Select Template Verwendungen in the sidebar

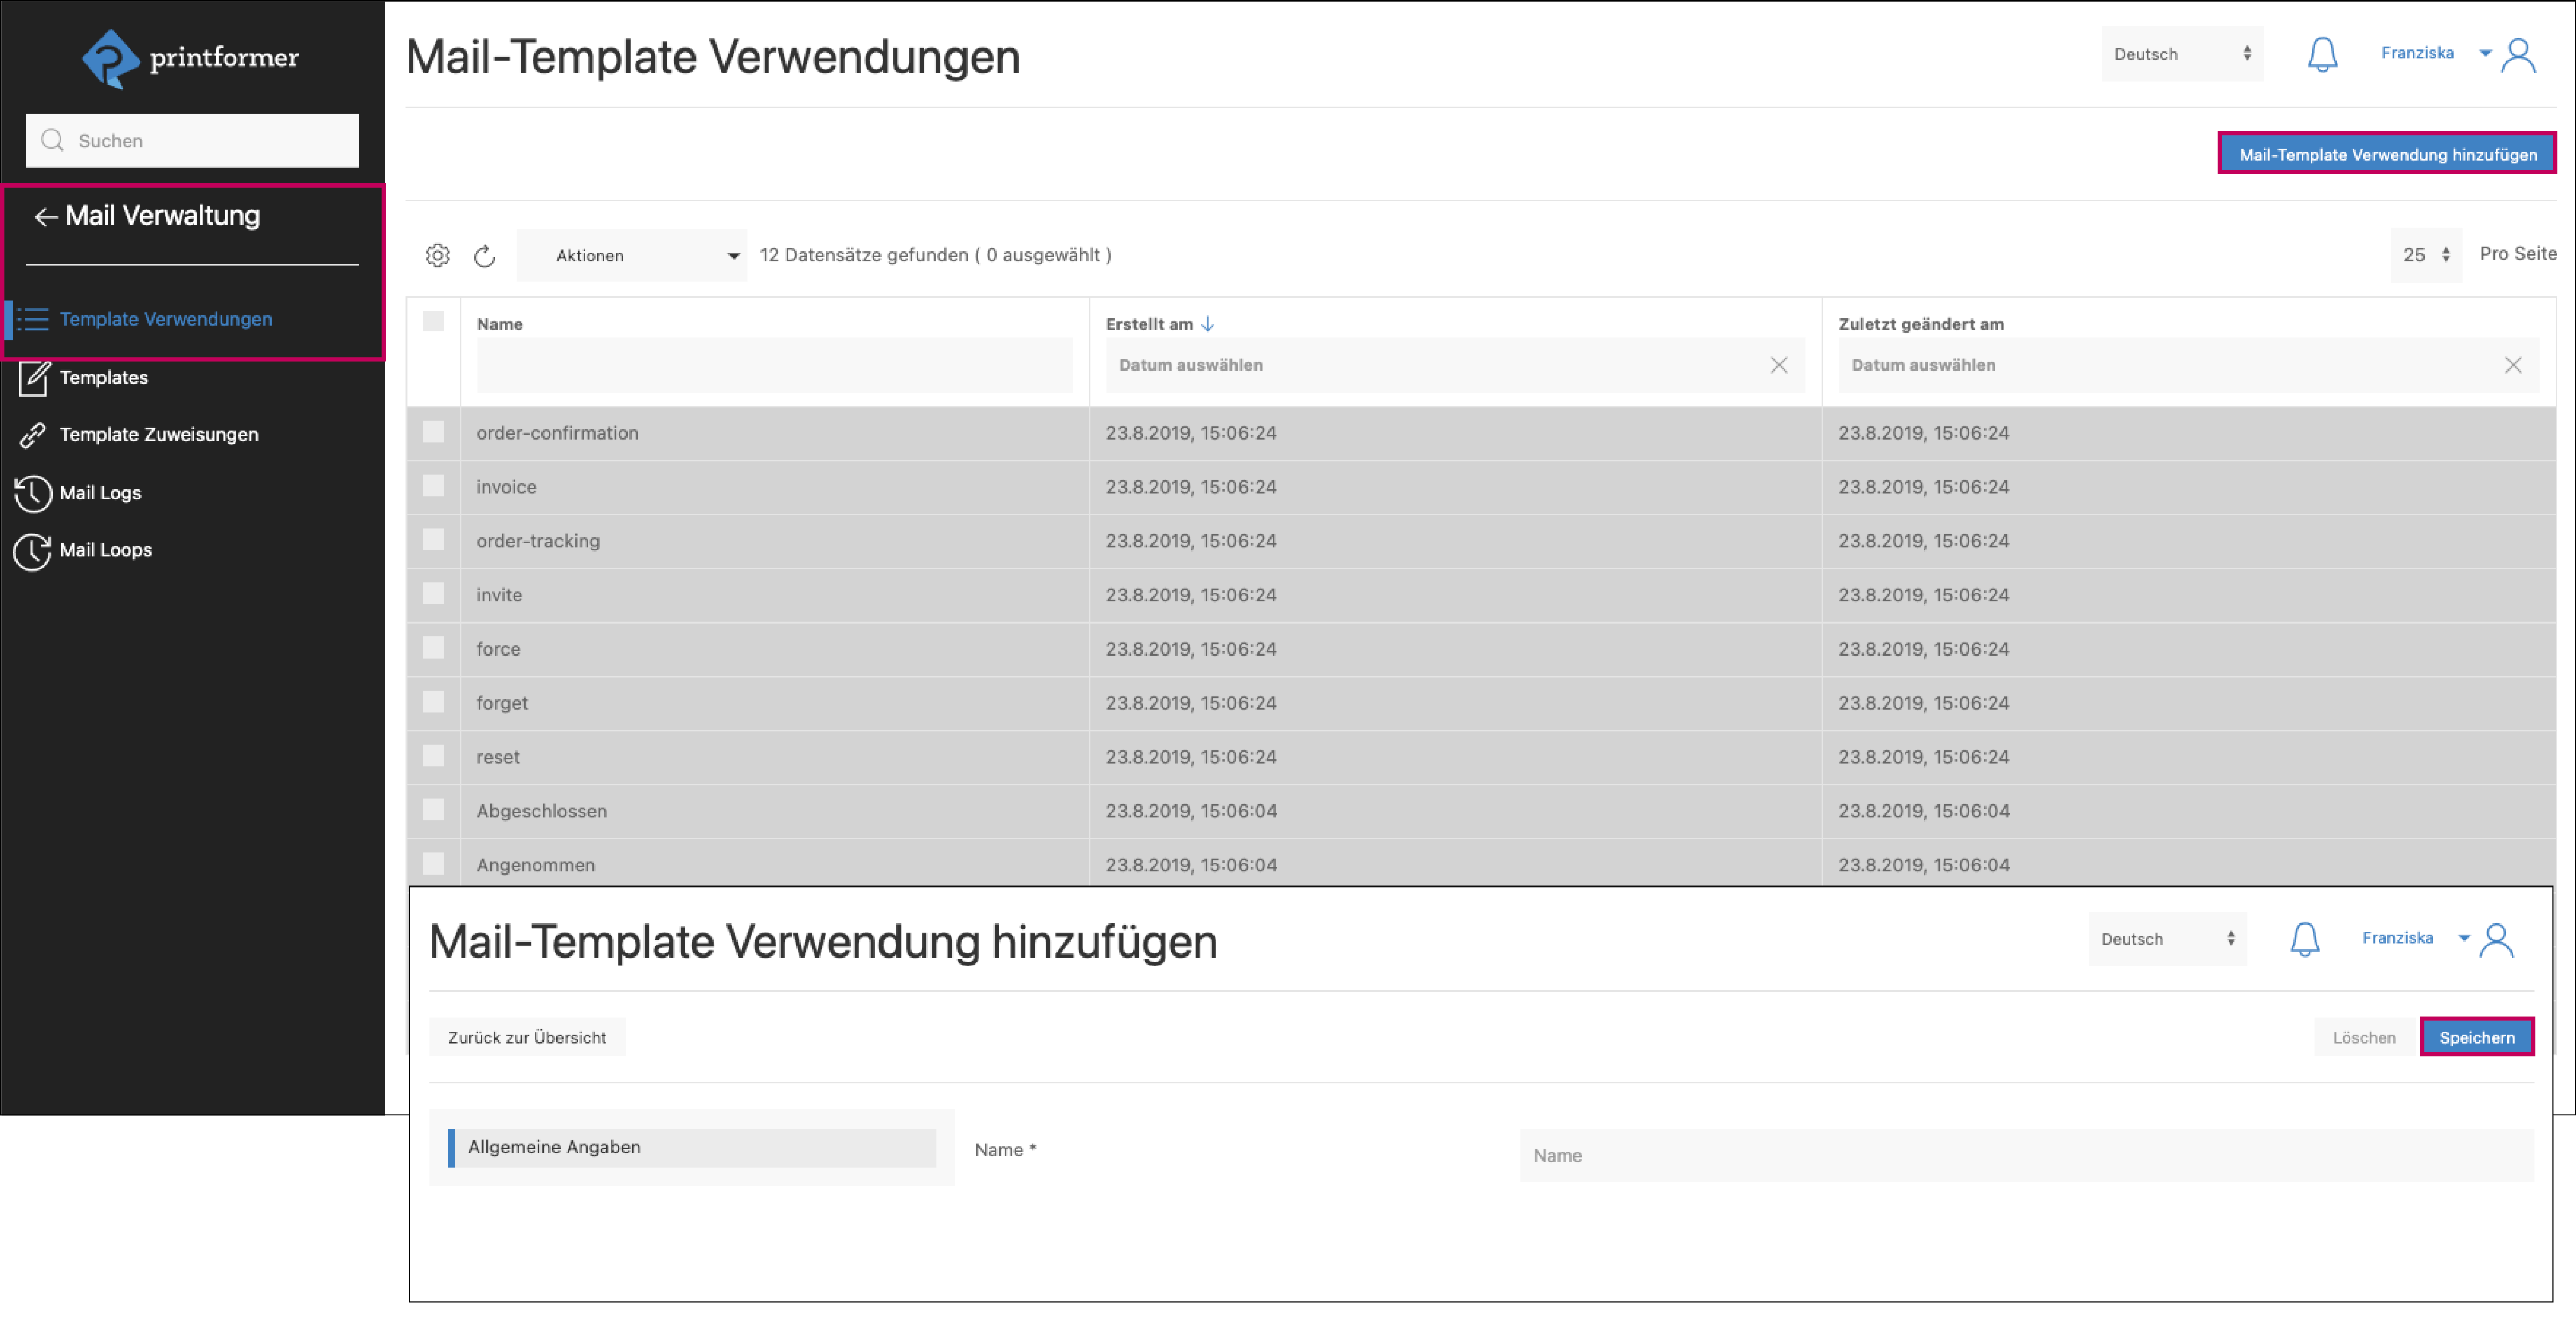click(x=165, y=319)
